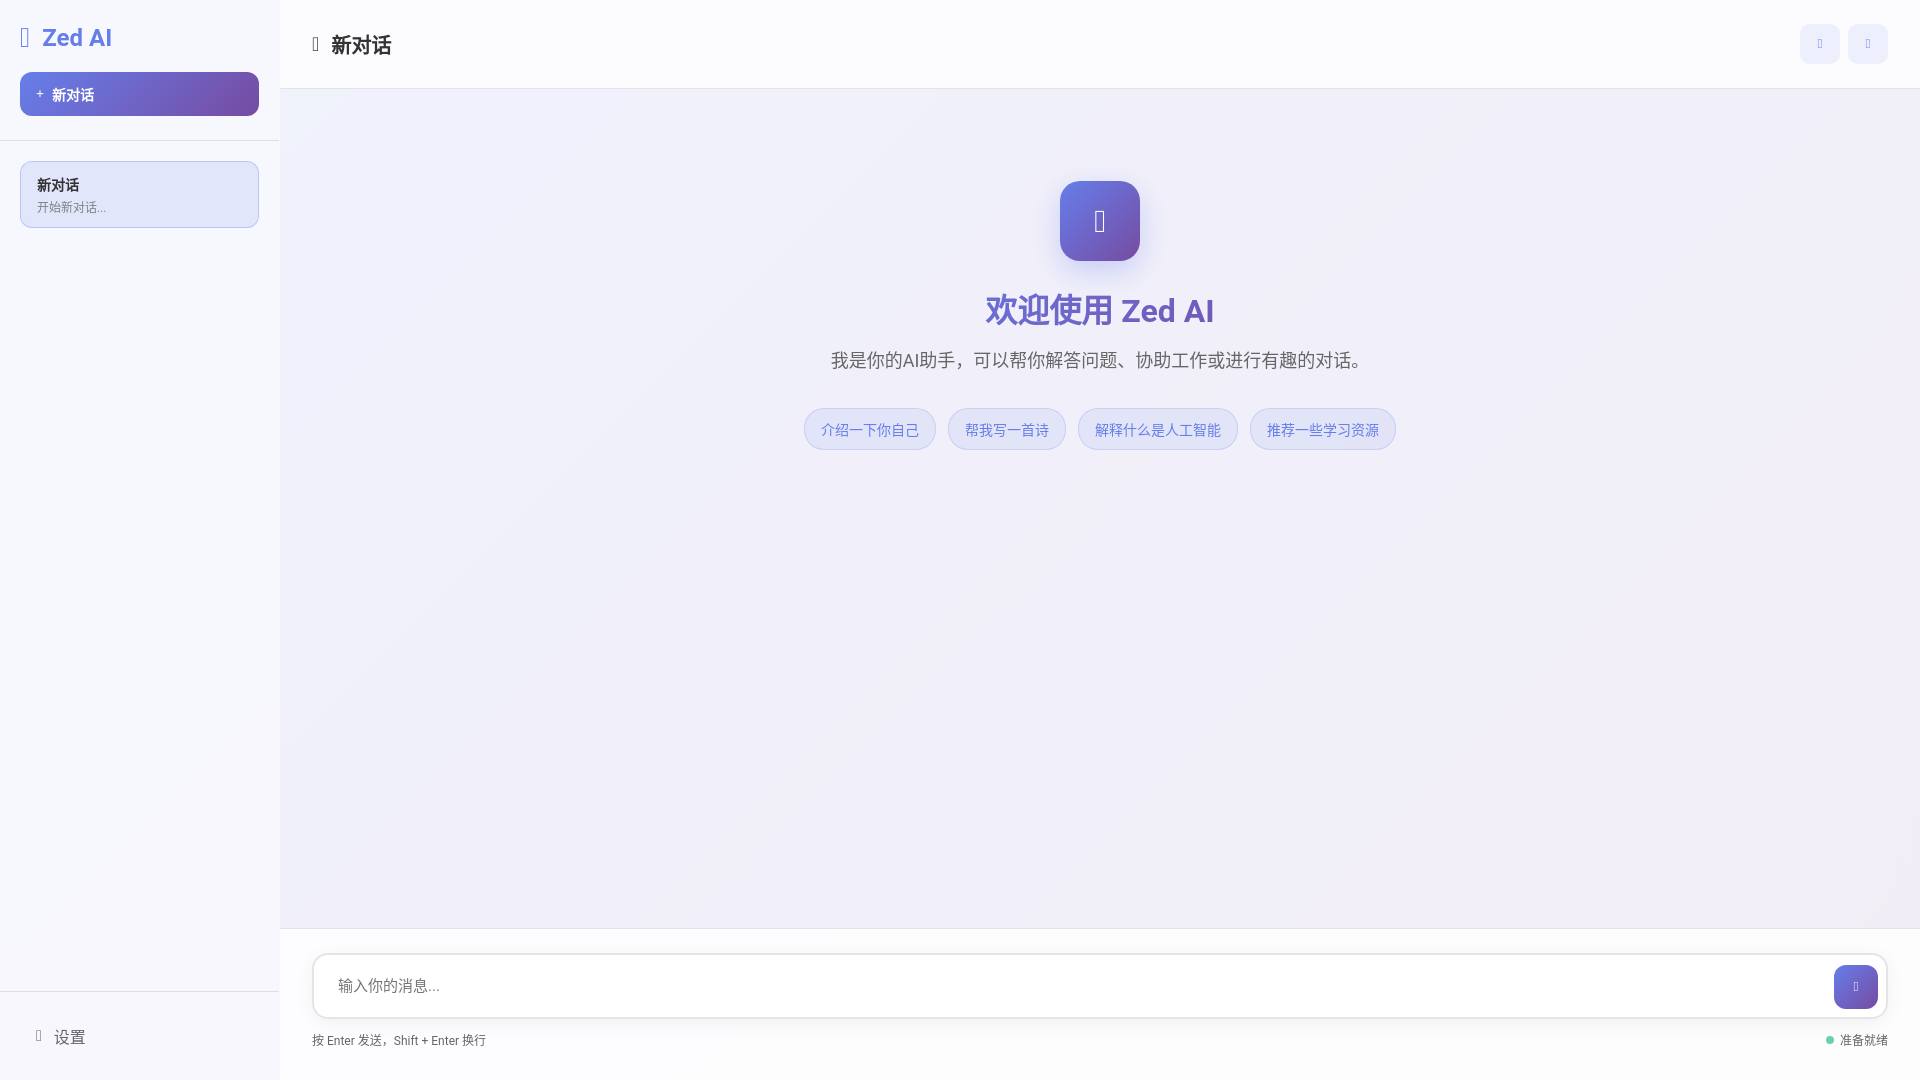Choose suggestion 介绍一下你自己
This screenshot has width=1920, height=1080.
coord(870,429)
